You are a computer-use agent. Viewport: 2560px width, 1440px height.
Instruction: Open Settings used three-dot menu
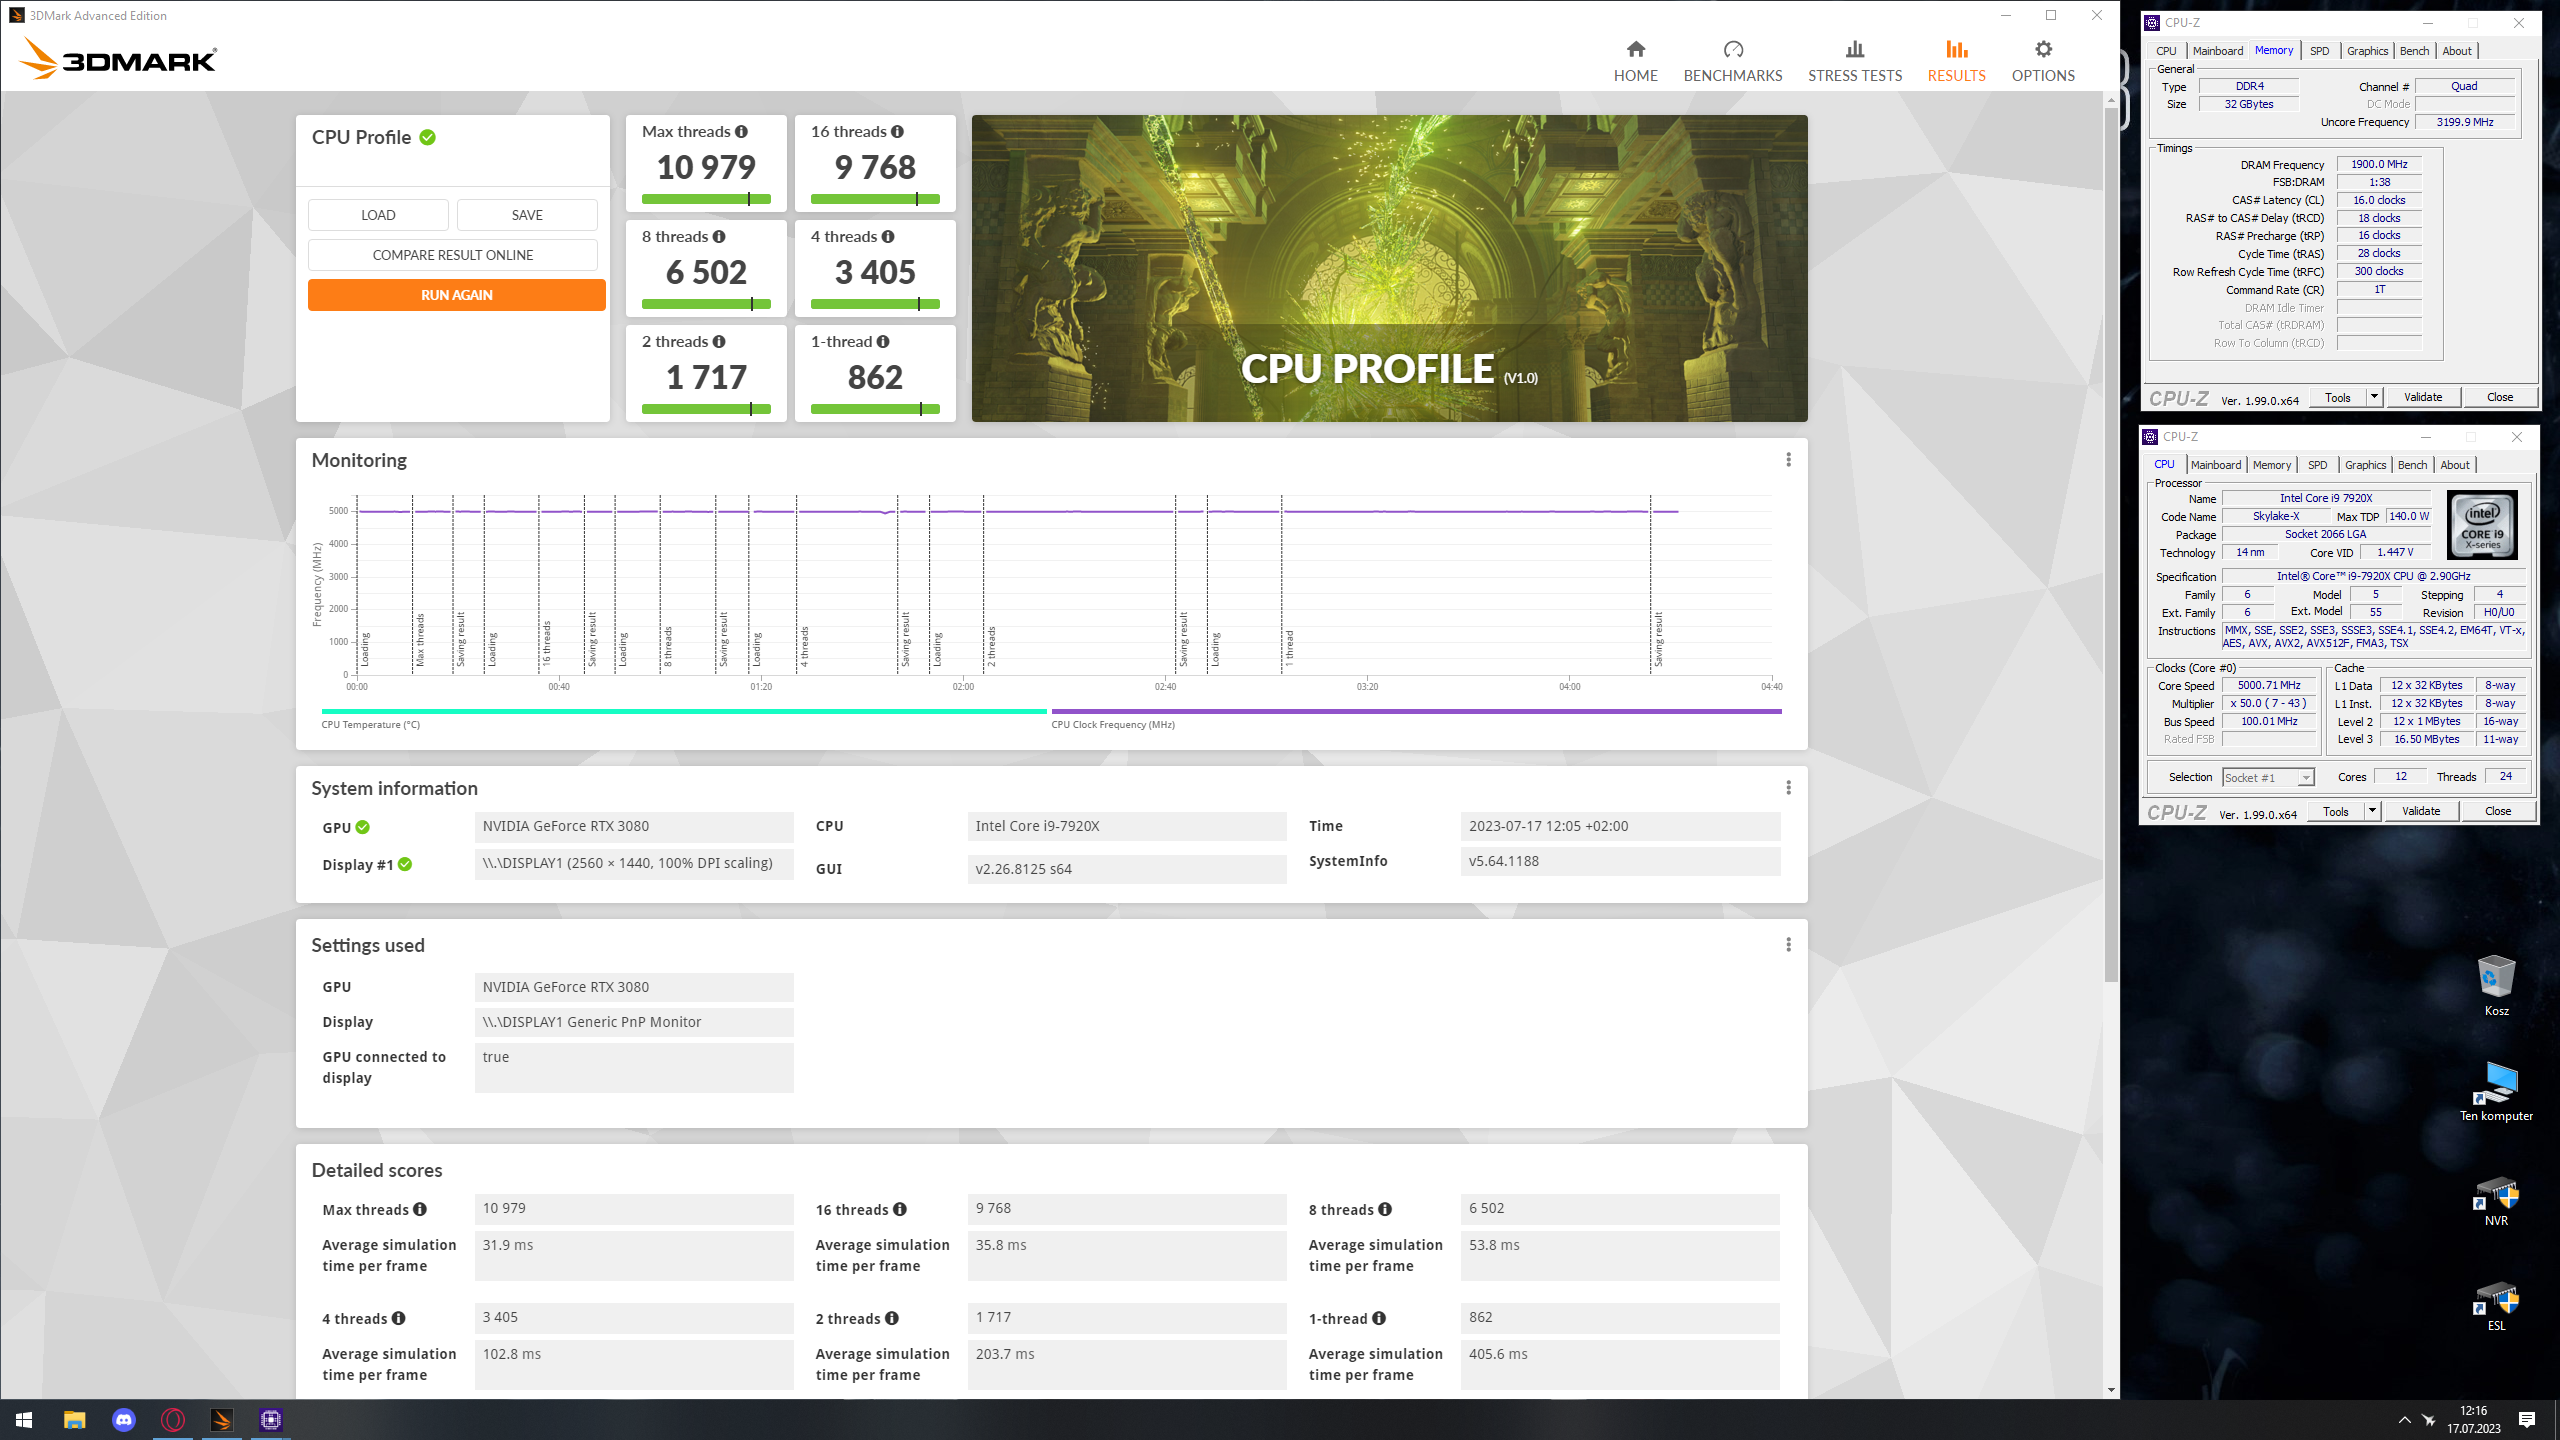coord(1788,945)
